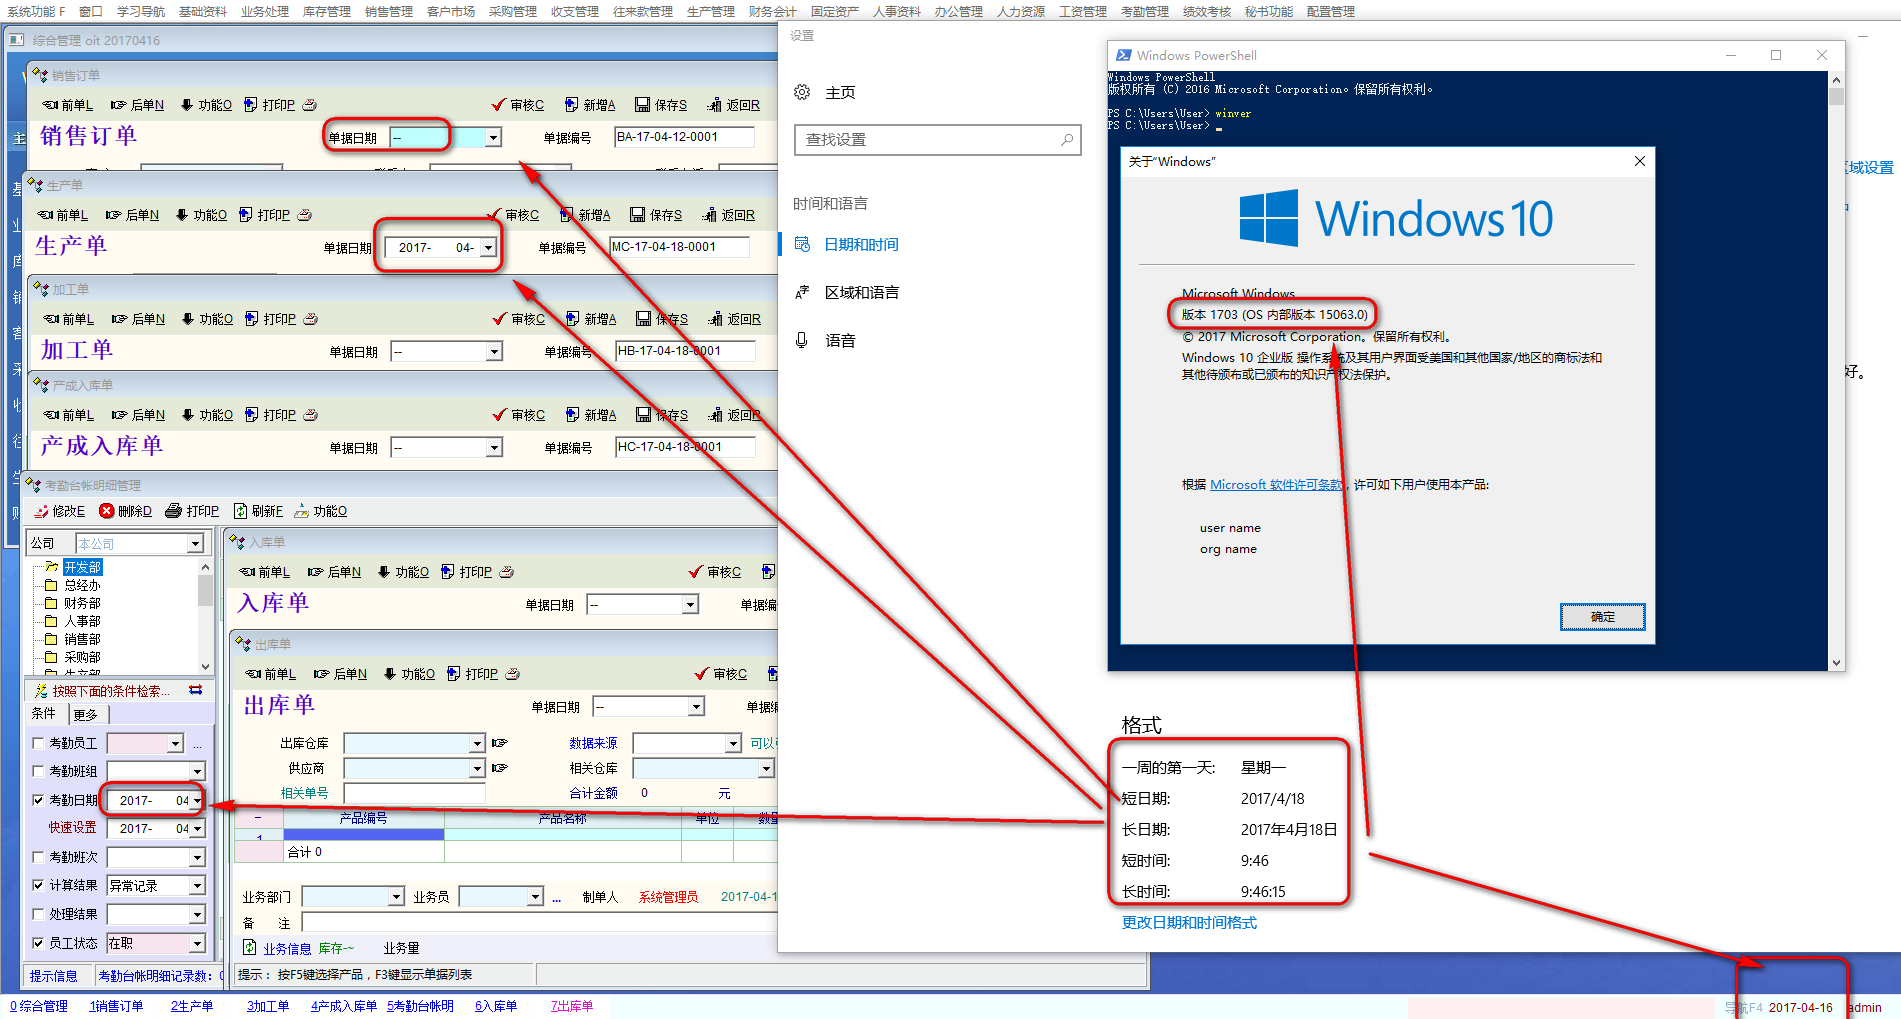Click the New icon in finished goods toolbar
This screenshot has height=1019, width=1901.
[572, 415]
